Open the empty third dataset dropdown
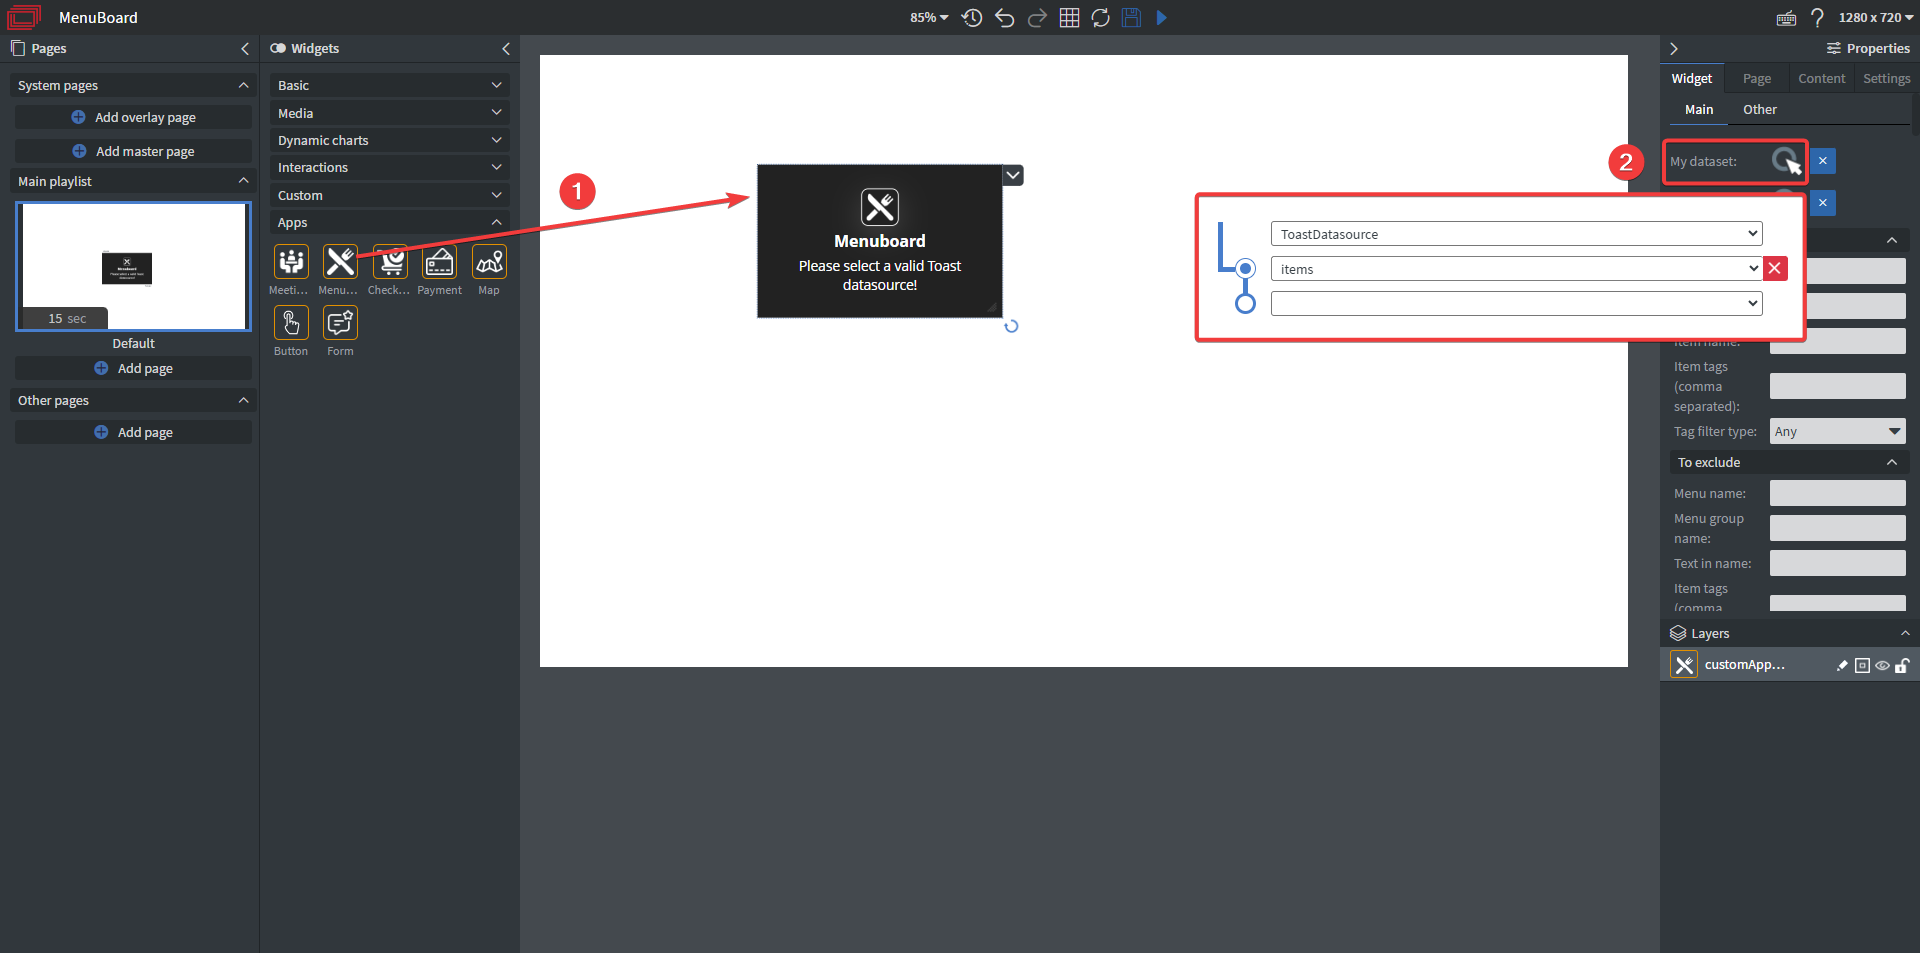 [1516, 303]
